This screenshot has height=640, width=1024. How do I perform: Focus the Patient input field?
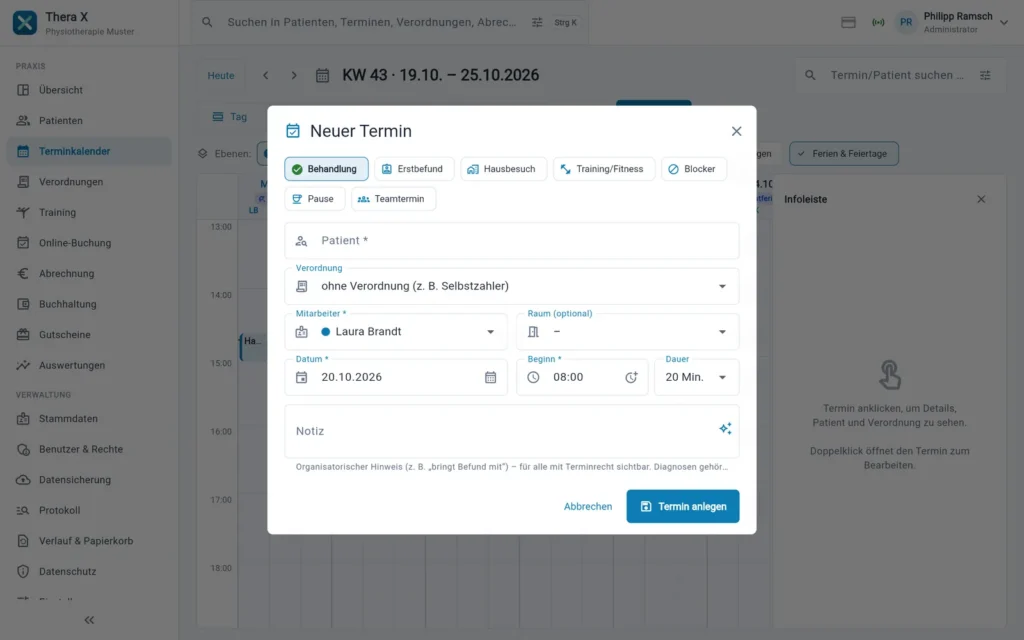point(512,240)
